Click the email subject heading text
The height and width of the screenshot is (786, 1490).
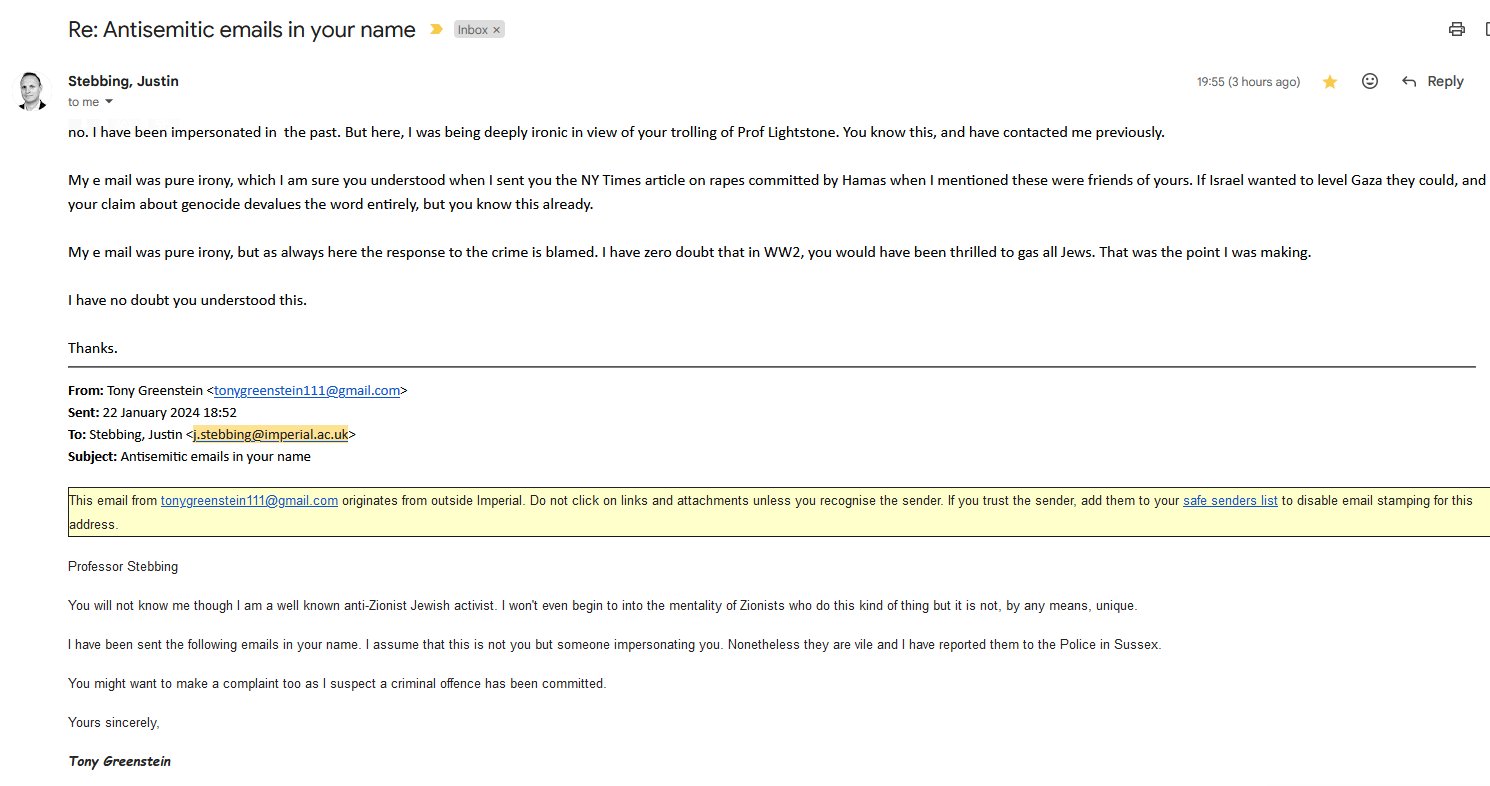pyautogui.click(x=242, y=30)
